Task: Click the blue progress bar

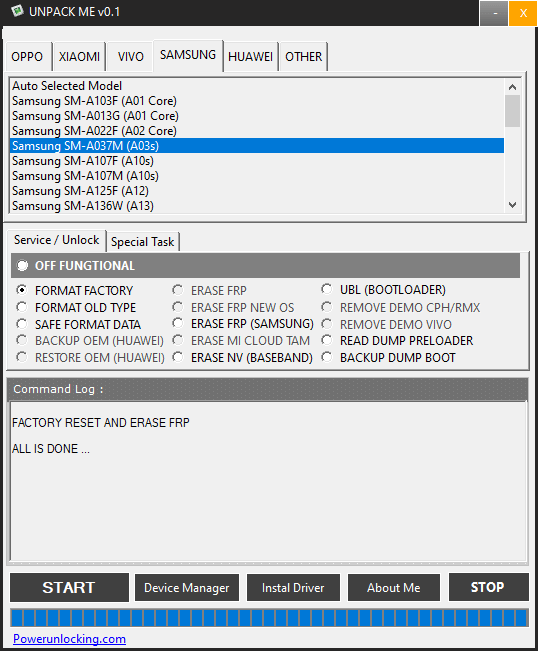Action: [269, 617]
